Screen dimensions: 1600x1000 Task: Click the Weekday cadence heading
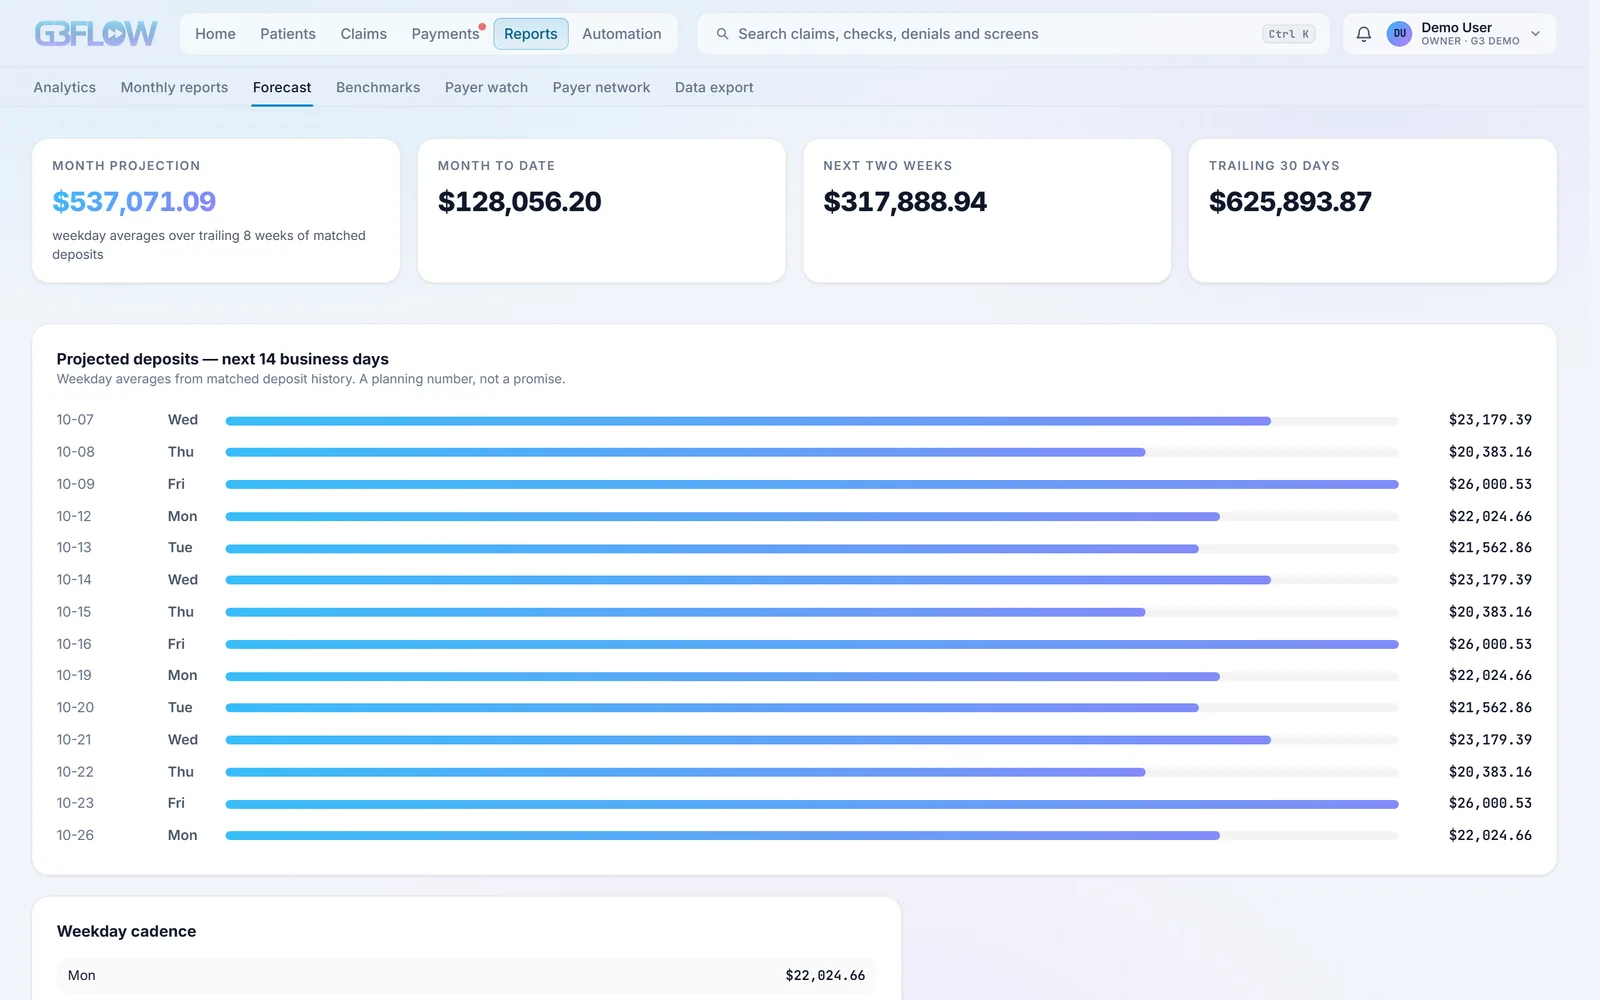point(127,932)
